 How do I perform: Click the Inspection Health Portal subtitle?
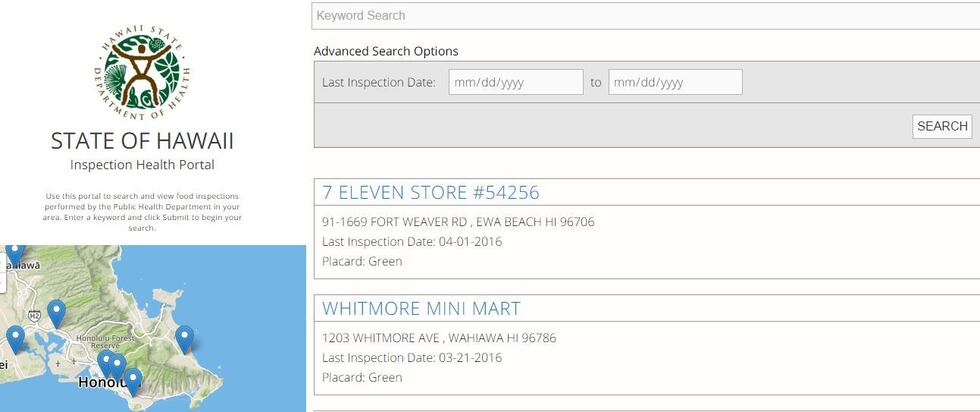(142, 165)
